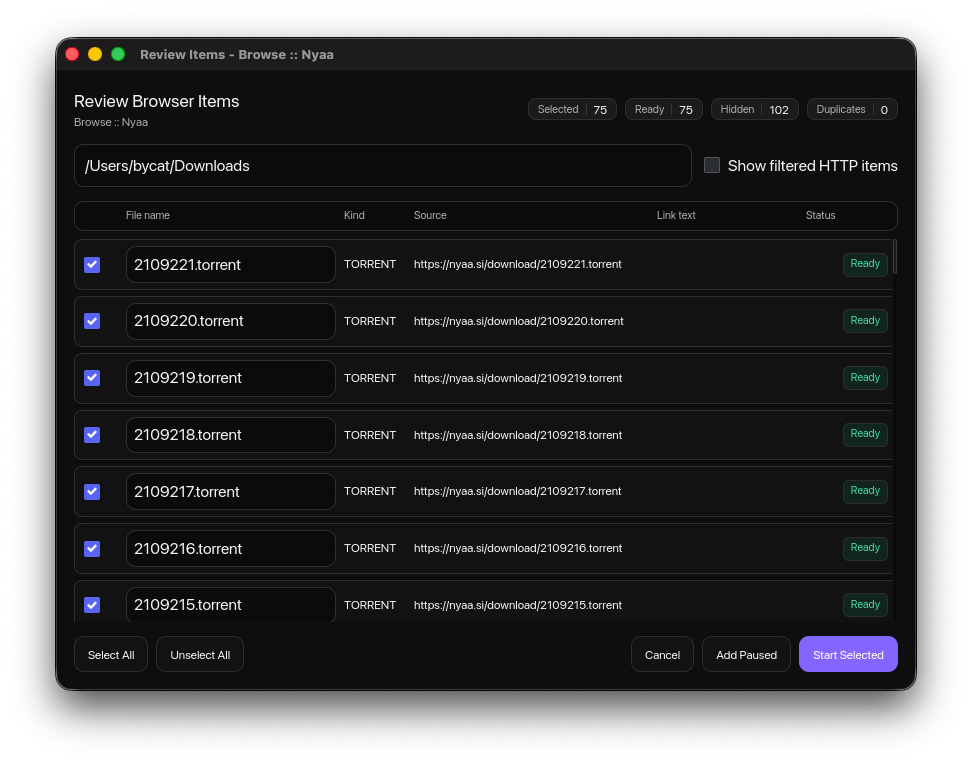
Task: Click TORRENT kind in 2109216.torrent row
Action: click(x=369, y=548)
